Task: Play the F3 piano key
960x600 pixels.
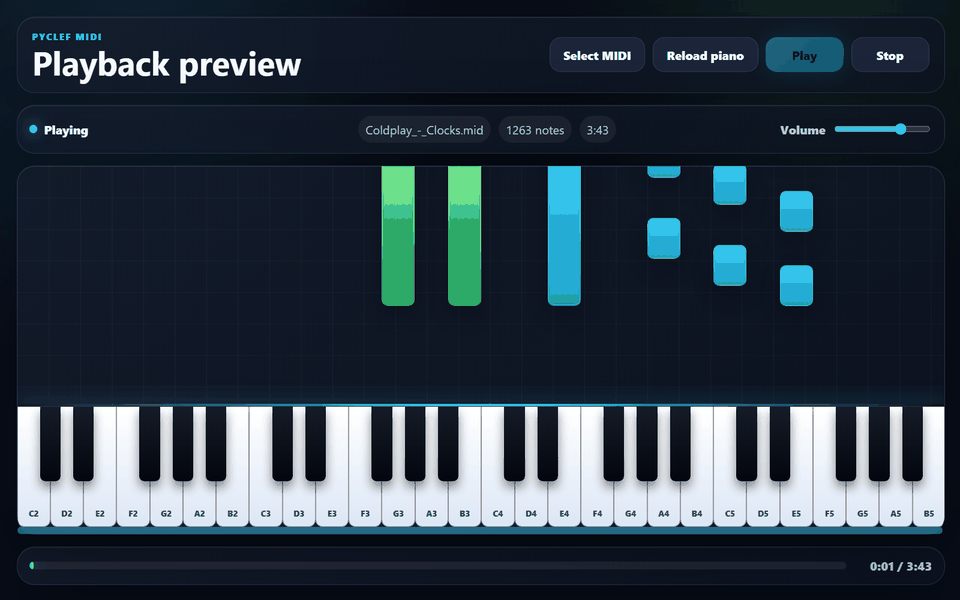Action: (x=365, y=505)
